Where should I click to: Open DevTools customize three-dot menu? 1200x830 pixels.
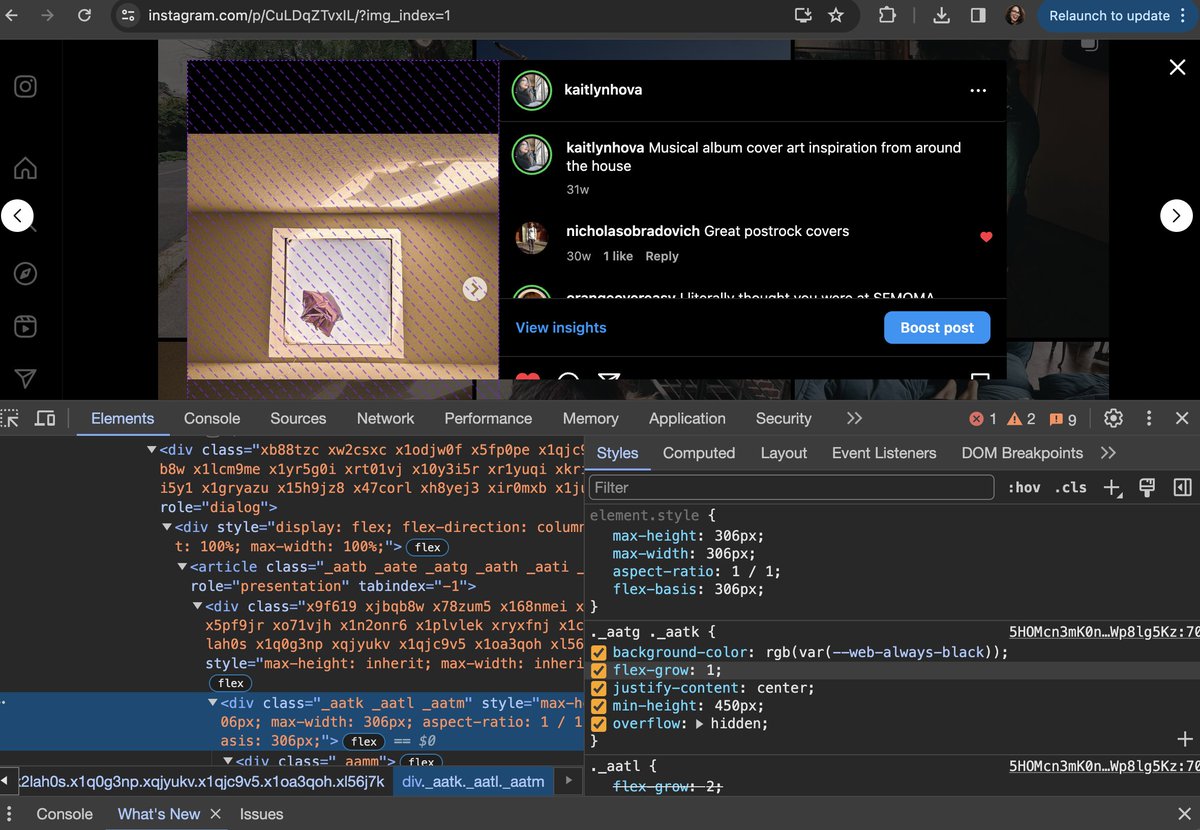(1149, 418)
